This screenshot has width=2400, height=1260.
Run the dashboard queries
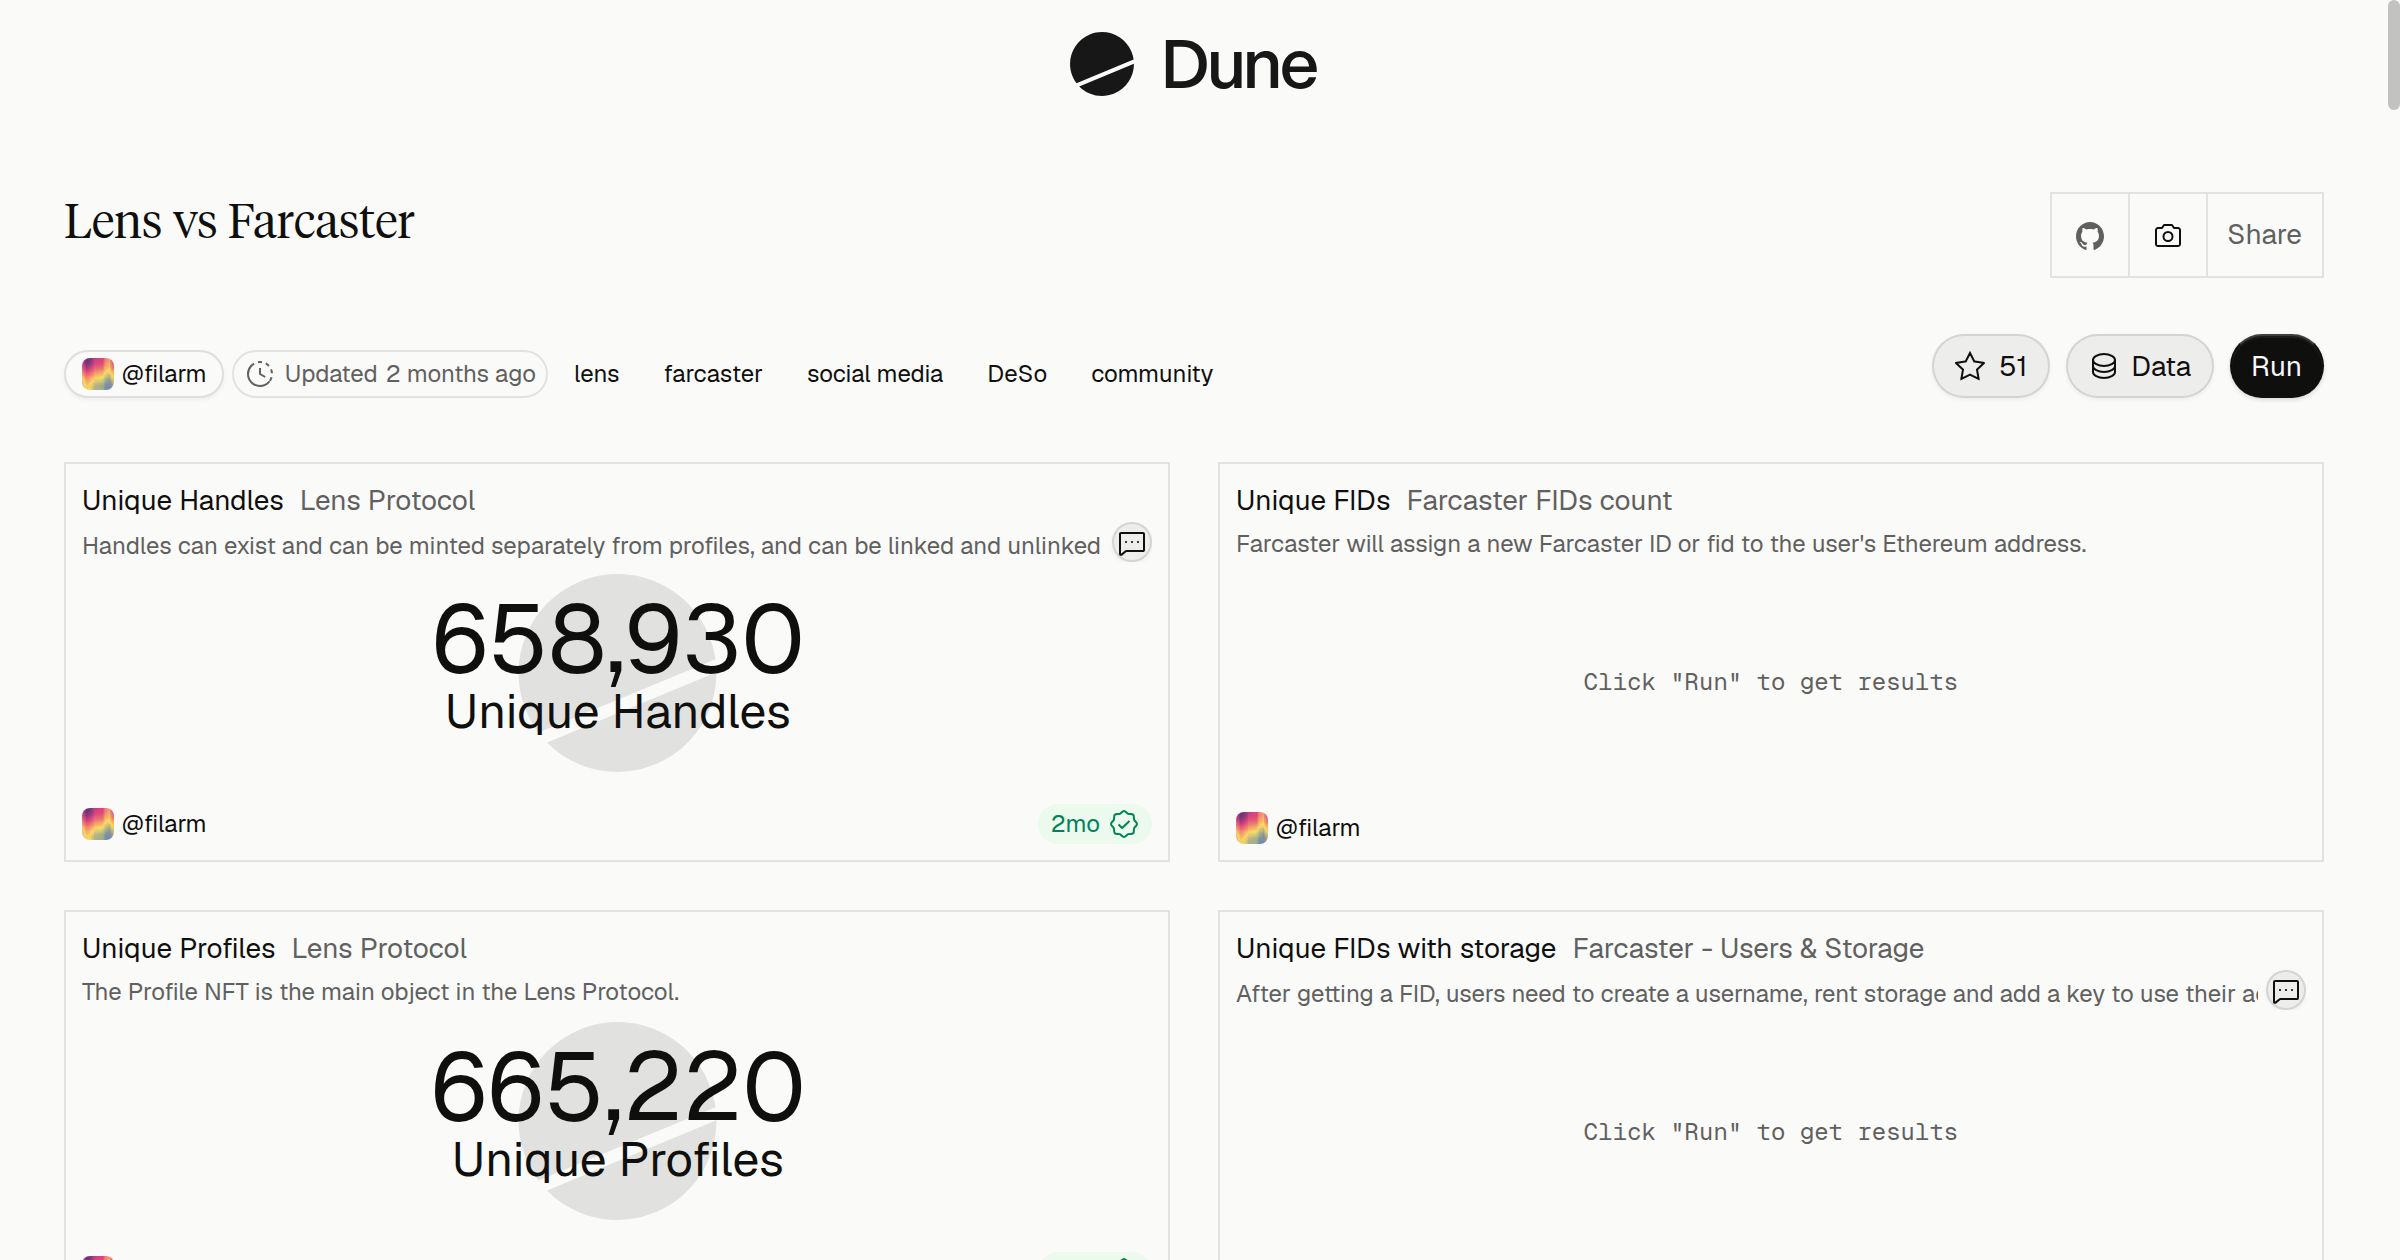click(2276, 366)
